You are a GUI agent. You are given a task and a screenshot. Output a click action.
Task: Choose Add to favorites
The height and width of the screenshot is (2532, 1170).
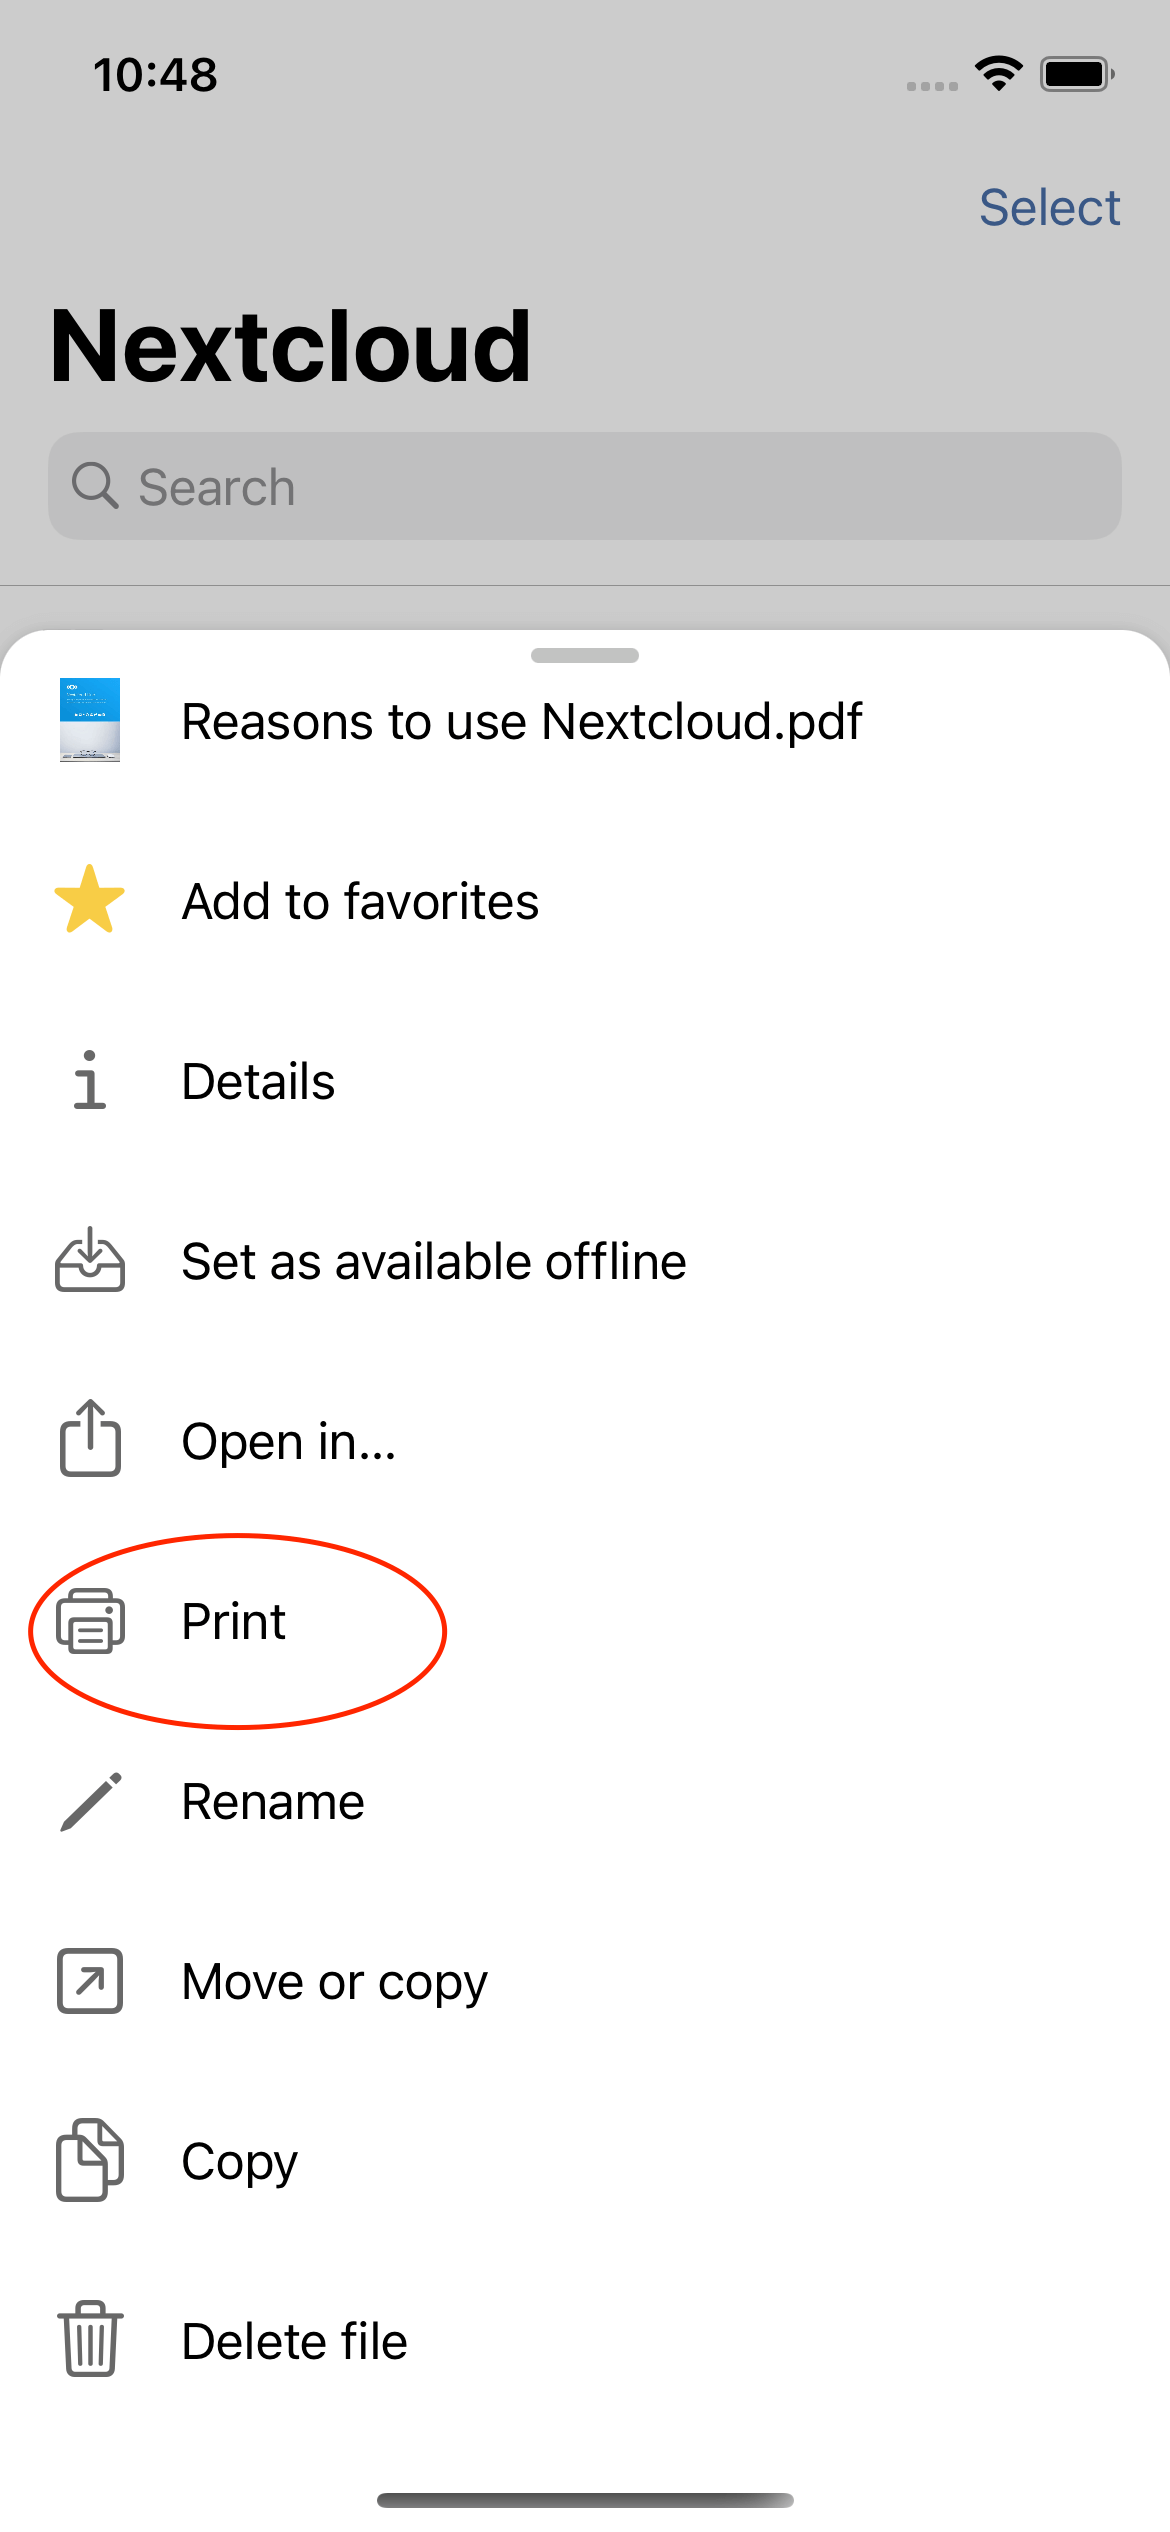tap(585, 901)
